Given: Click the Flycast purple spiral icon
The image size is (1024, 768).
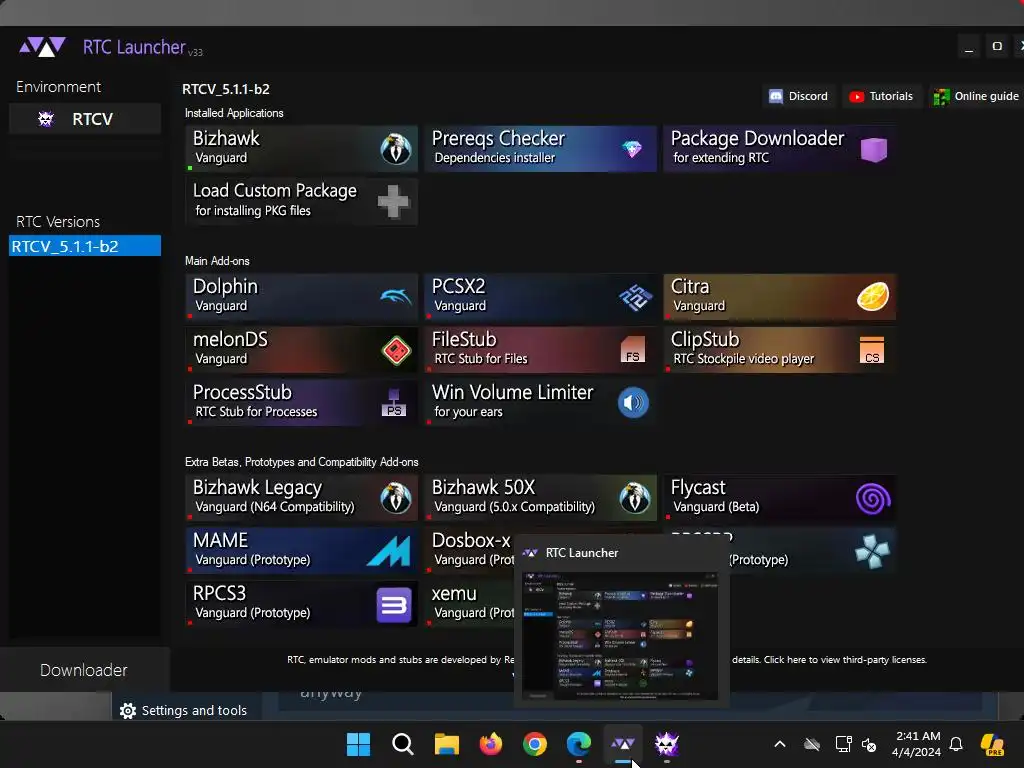Looking at the screenshot, I should (x=873, y=499).
